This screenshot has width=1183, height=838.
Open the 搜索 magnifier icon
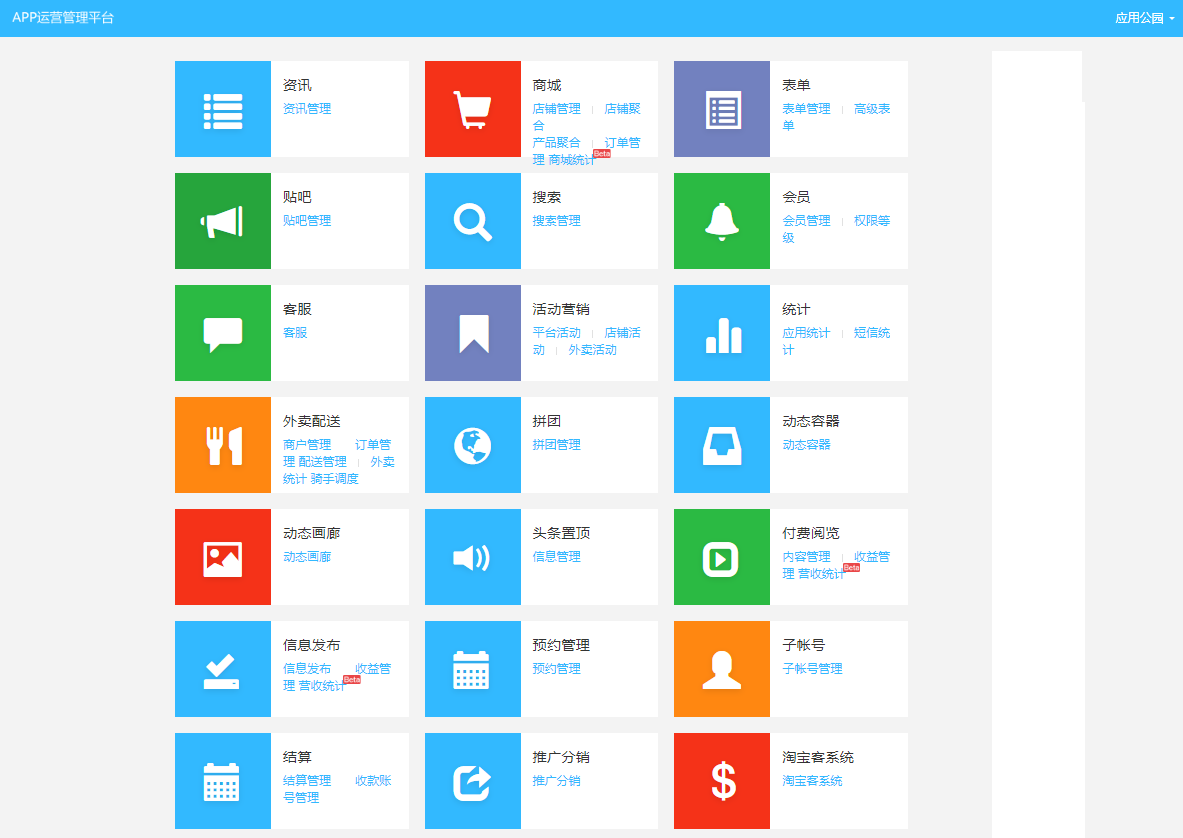coord(472,221)
